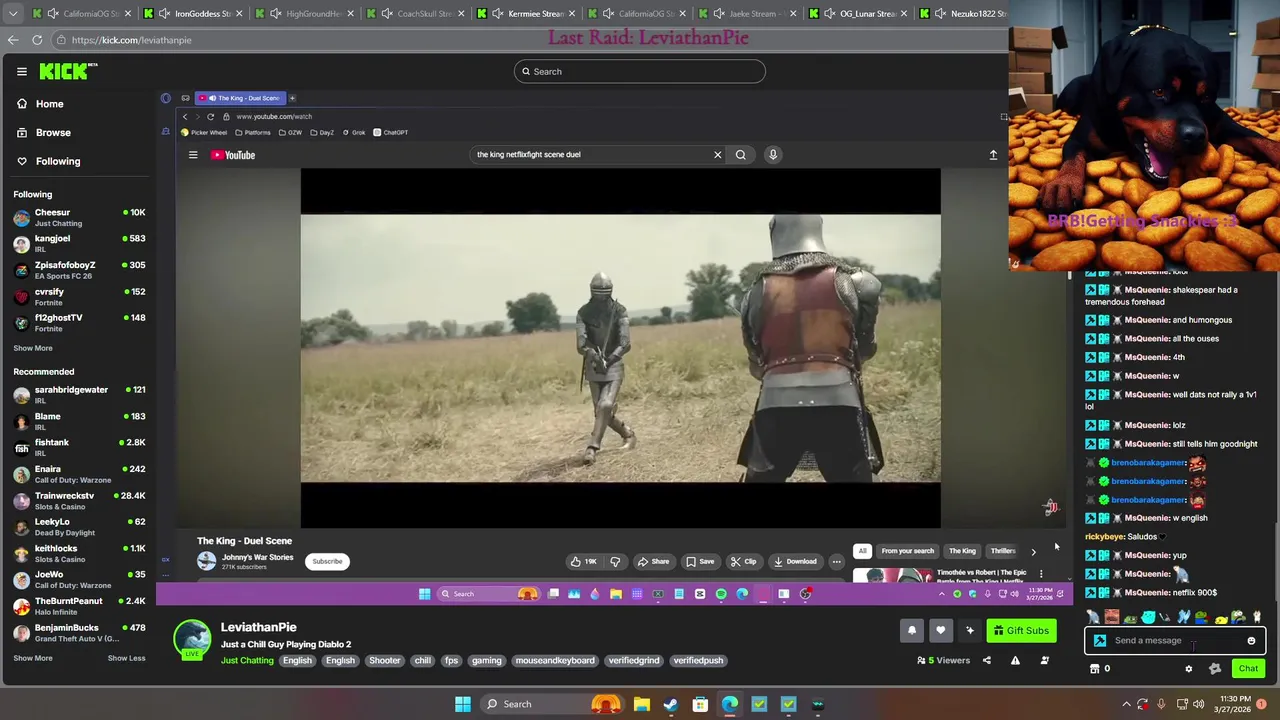Viewport: 1280px width, 720px height.
Task: Select the Shooter tag
Action: tap(384, 660)
